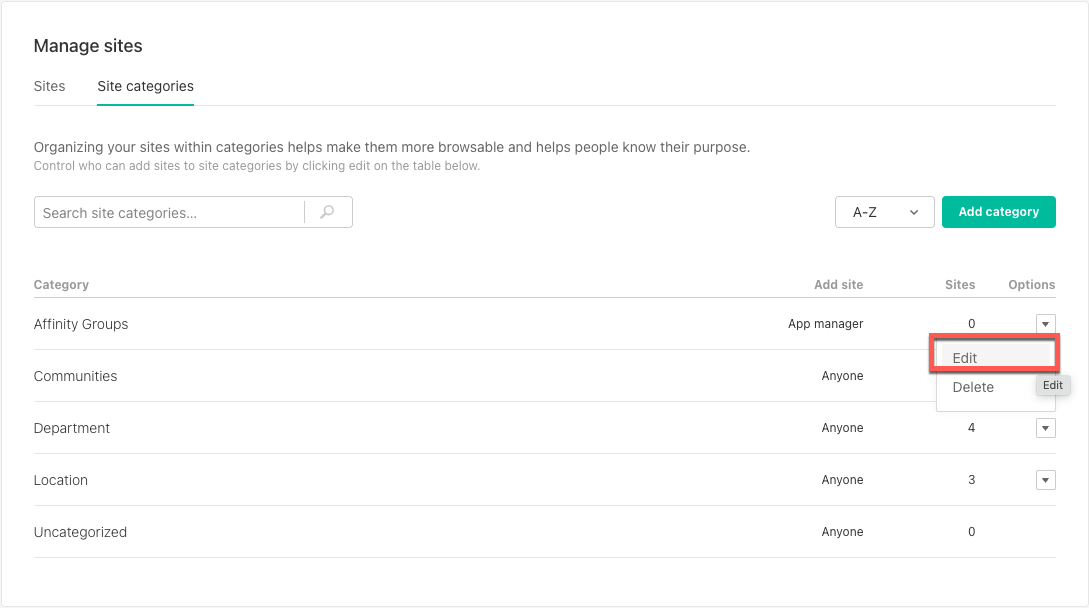
Task: Choose Delete from the open options menu
Action: coord(972,387)
